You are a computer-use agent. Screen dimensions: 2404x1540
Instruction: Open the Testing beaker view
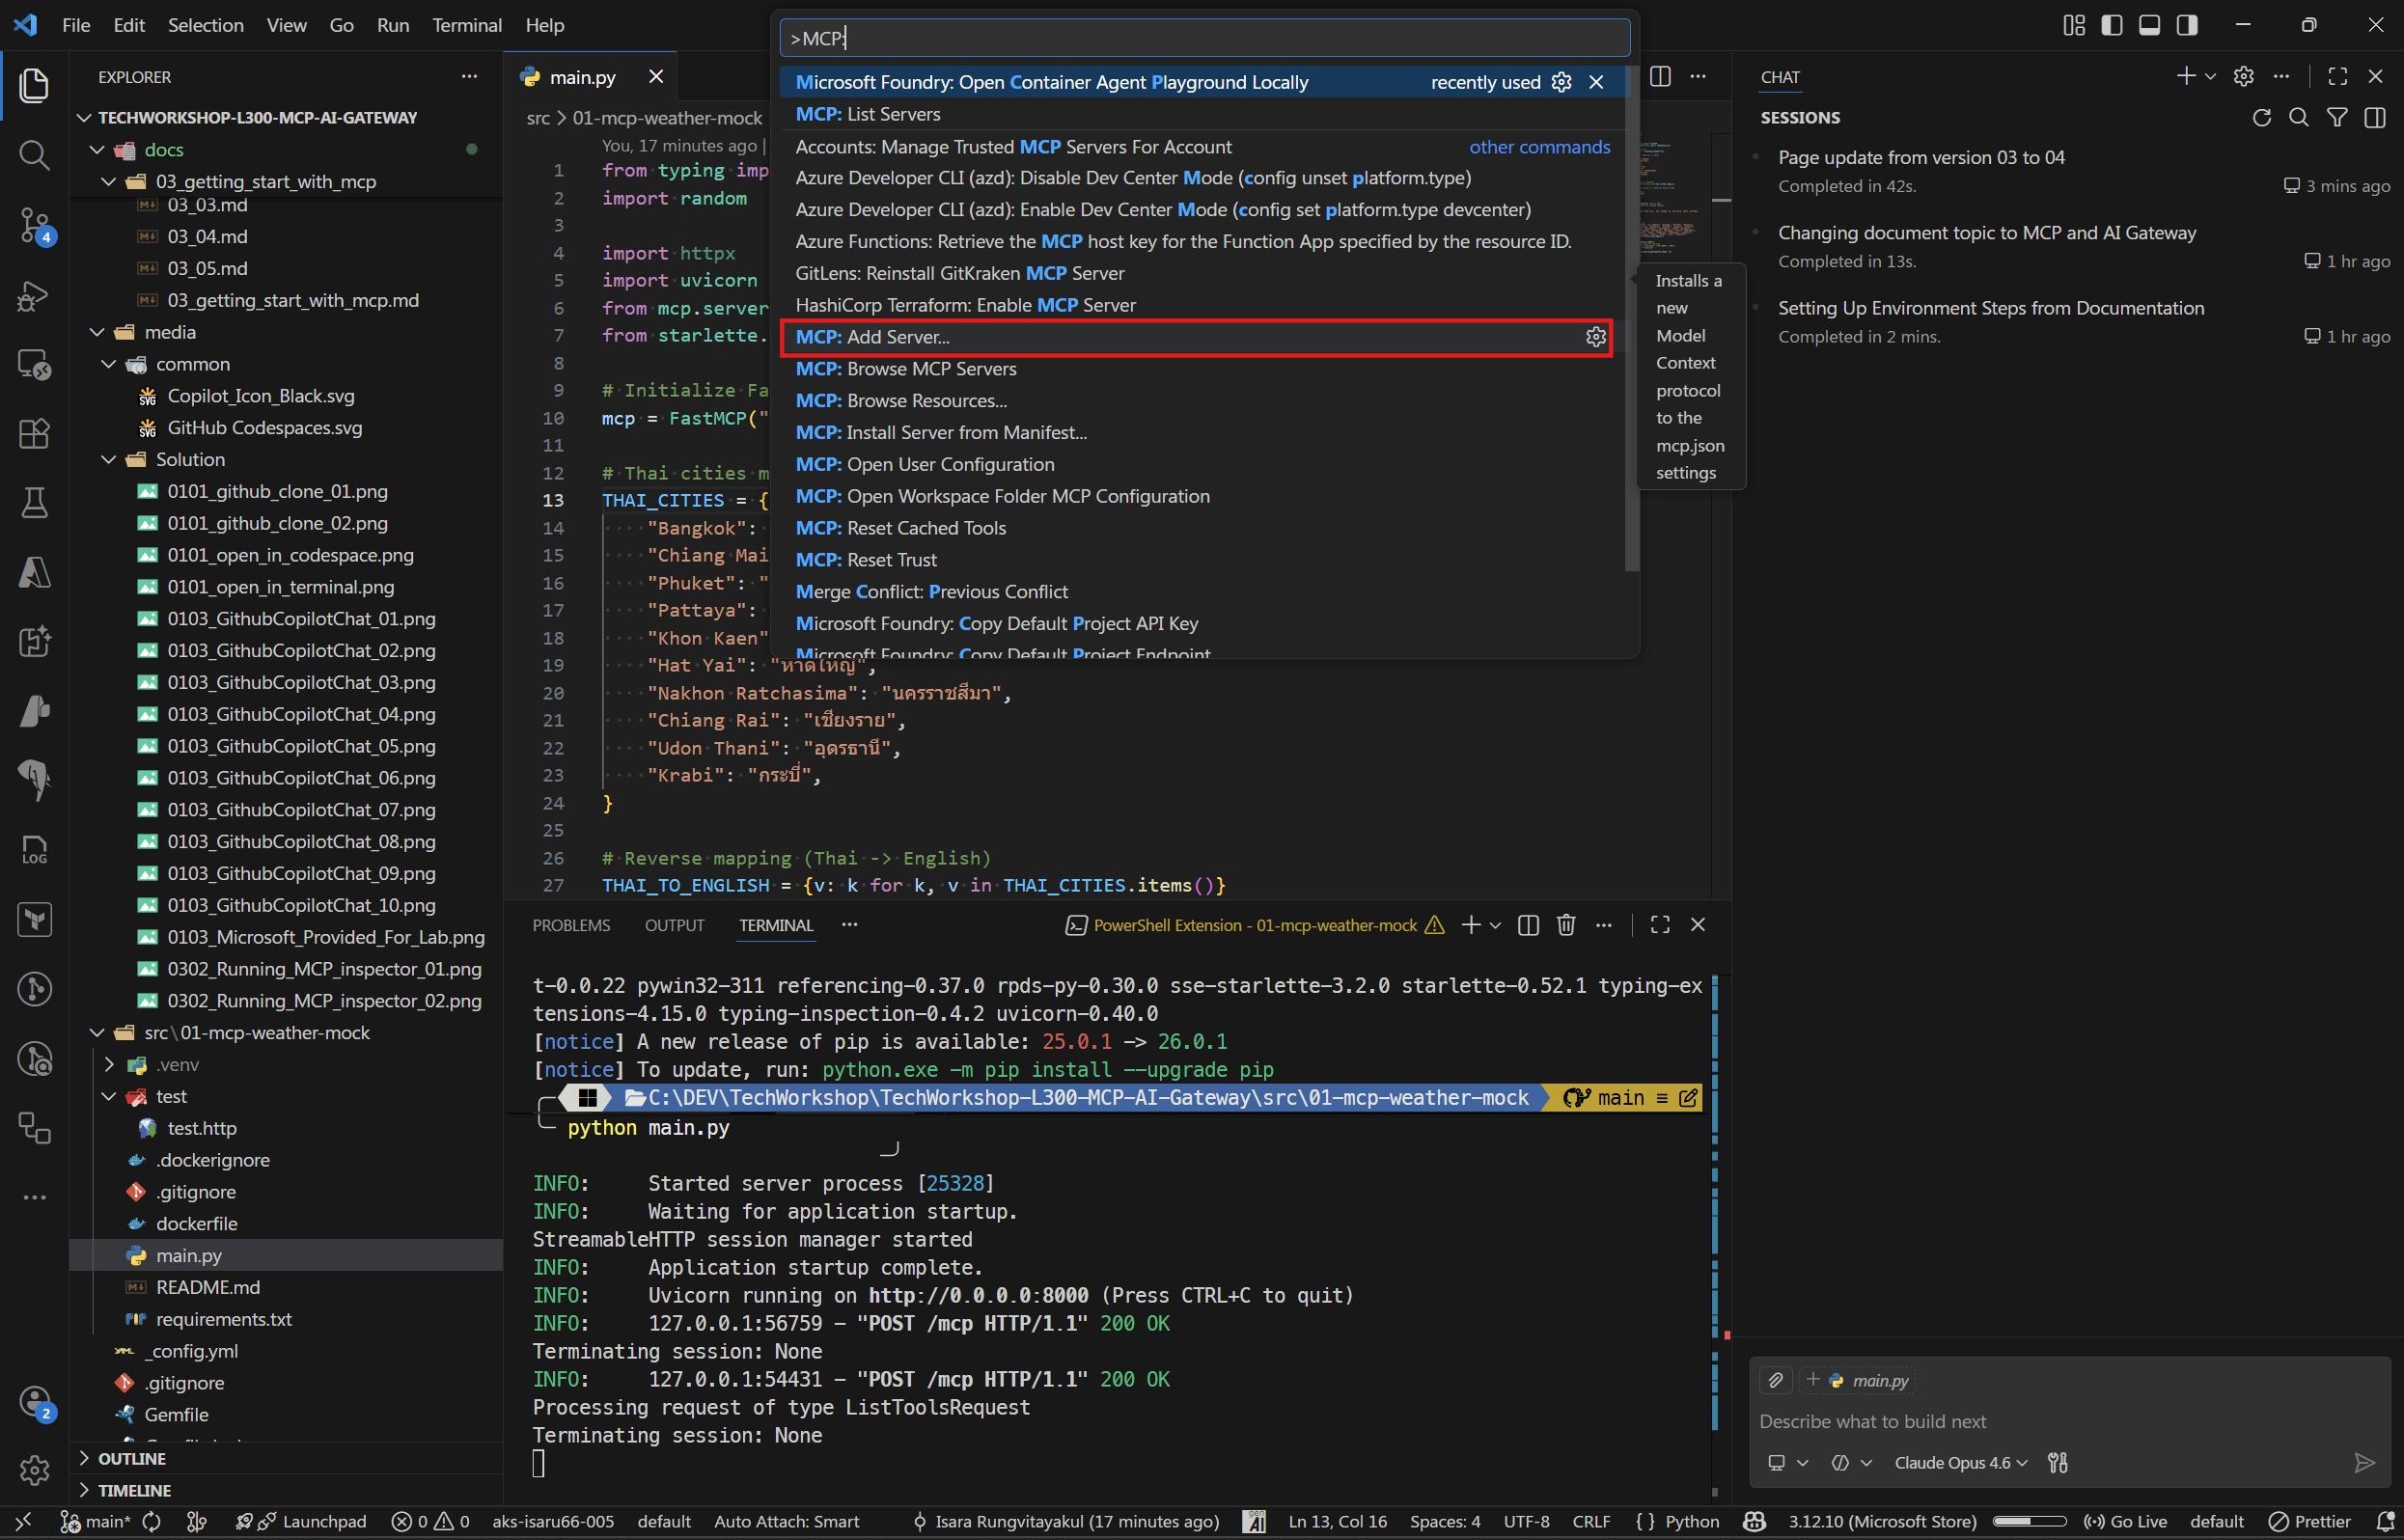[x=34, y=502]
